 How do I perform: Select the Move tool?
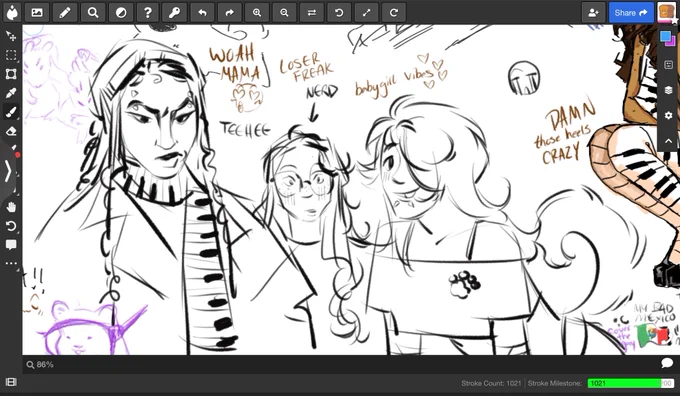[x=11, y=36]
